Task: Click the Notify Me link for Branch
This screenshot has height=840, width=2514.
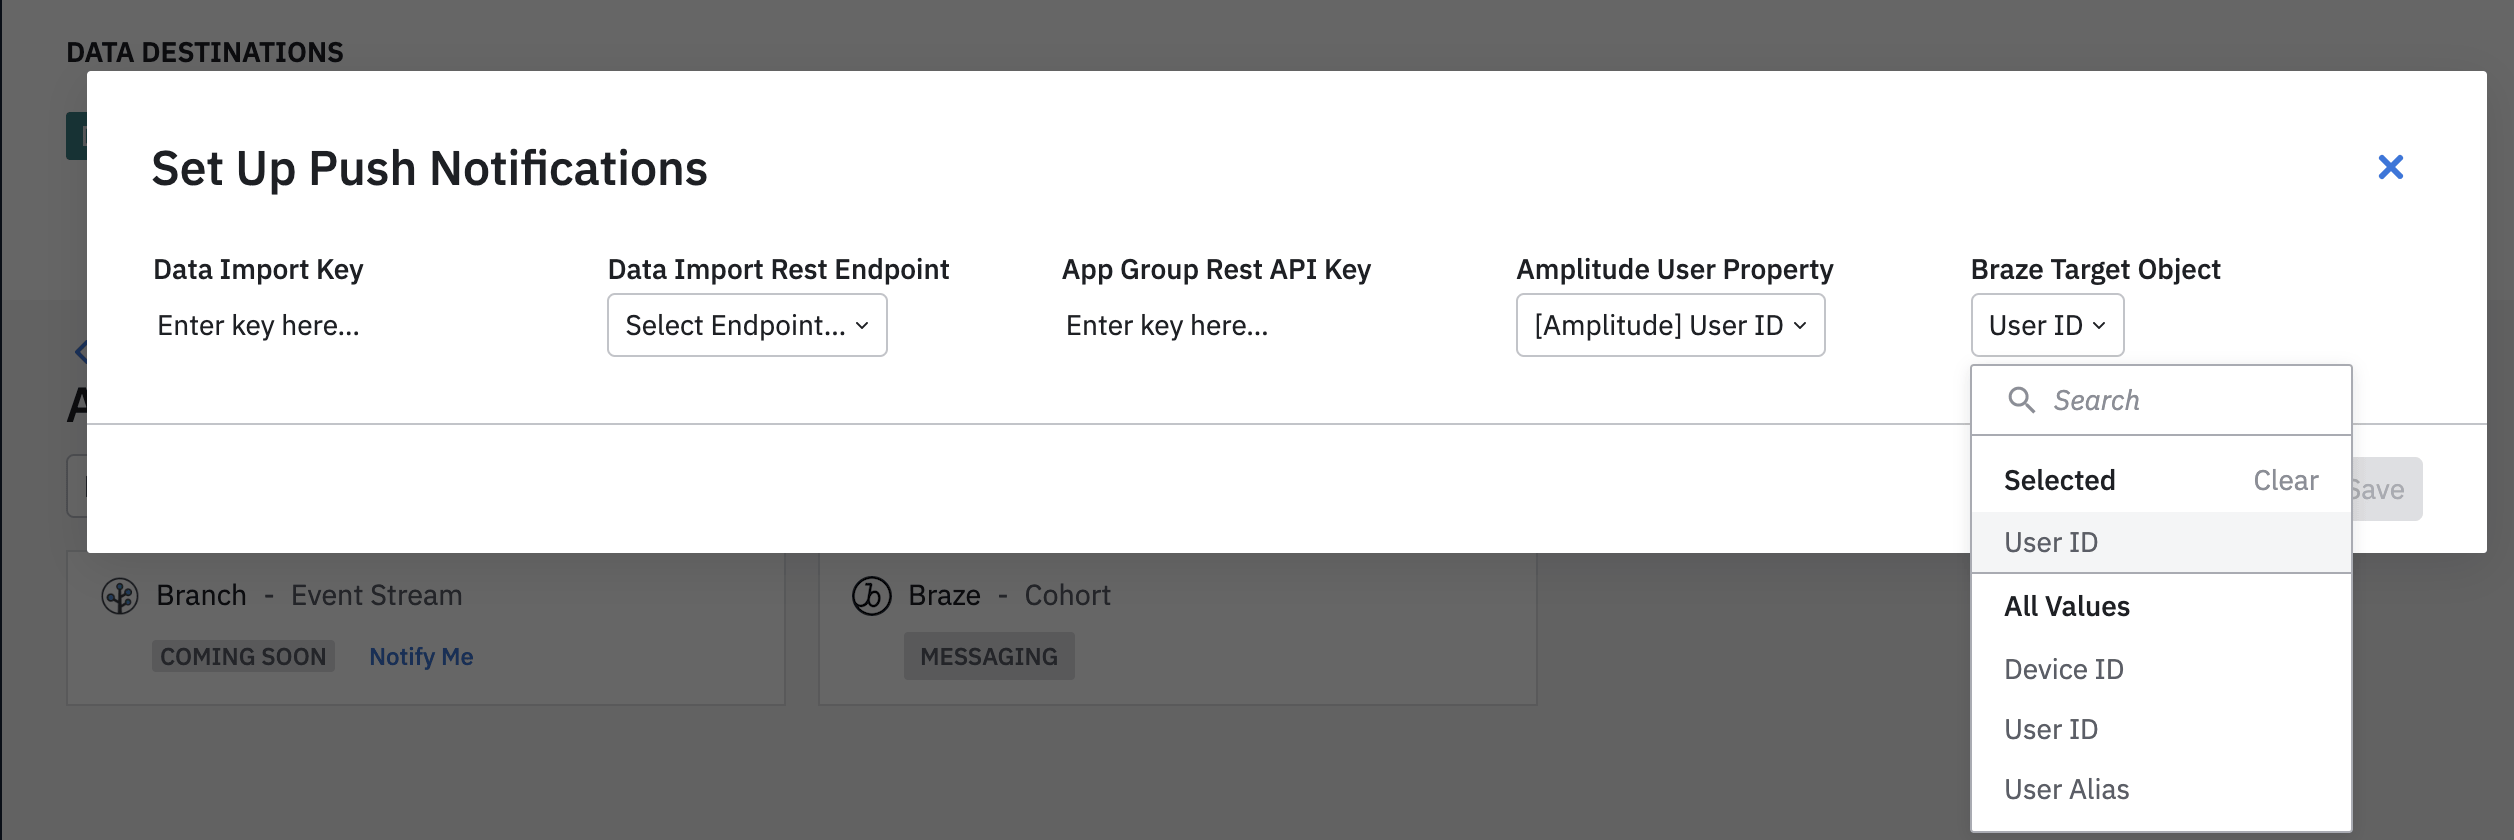Action: (421, 657)
